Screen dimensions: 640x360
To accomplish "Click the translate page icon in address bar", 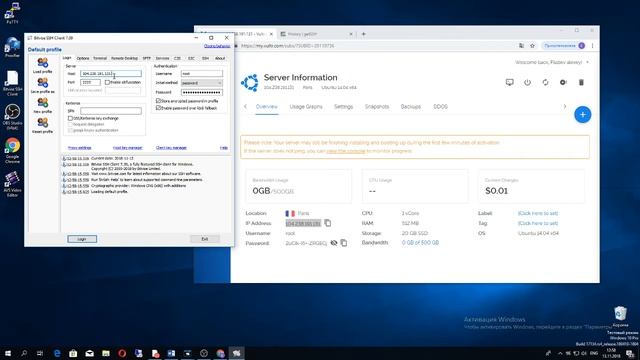I will [x=522, y=46].
